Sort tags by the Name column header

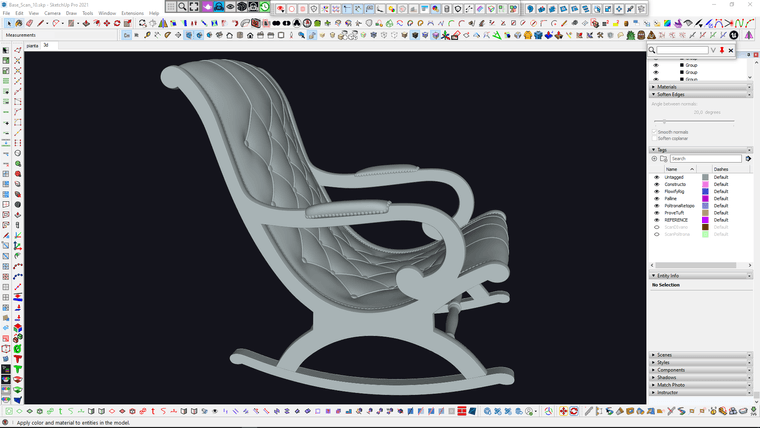[672, 169]
